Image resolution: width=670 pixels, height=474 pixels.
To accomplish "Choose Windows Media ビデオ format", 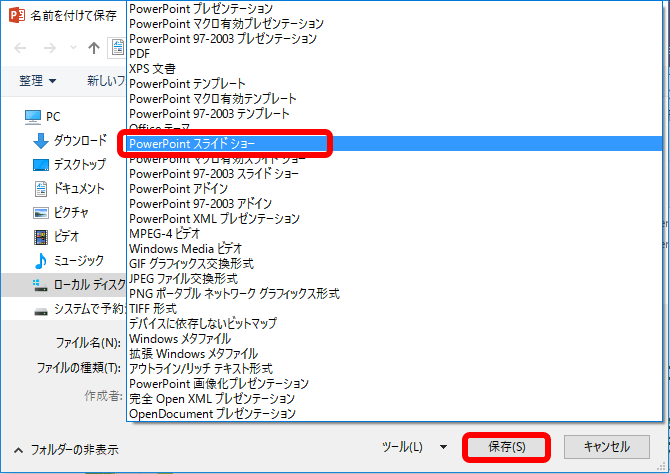I will point(394,248).
